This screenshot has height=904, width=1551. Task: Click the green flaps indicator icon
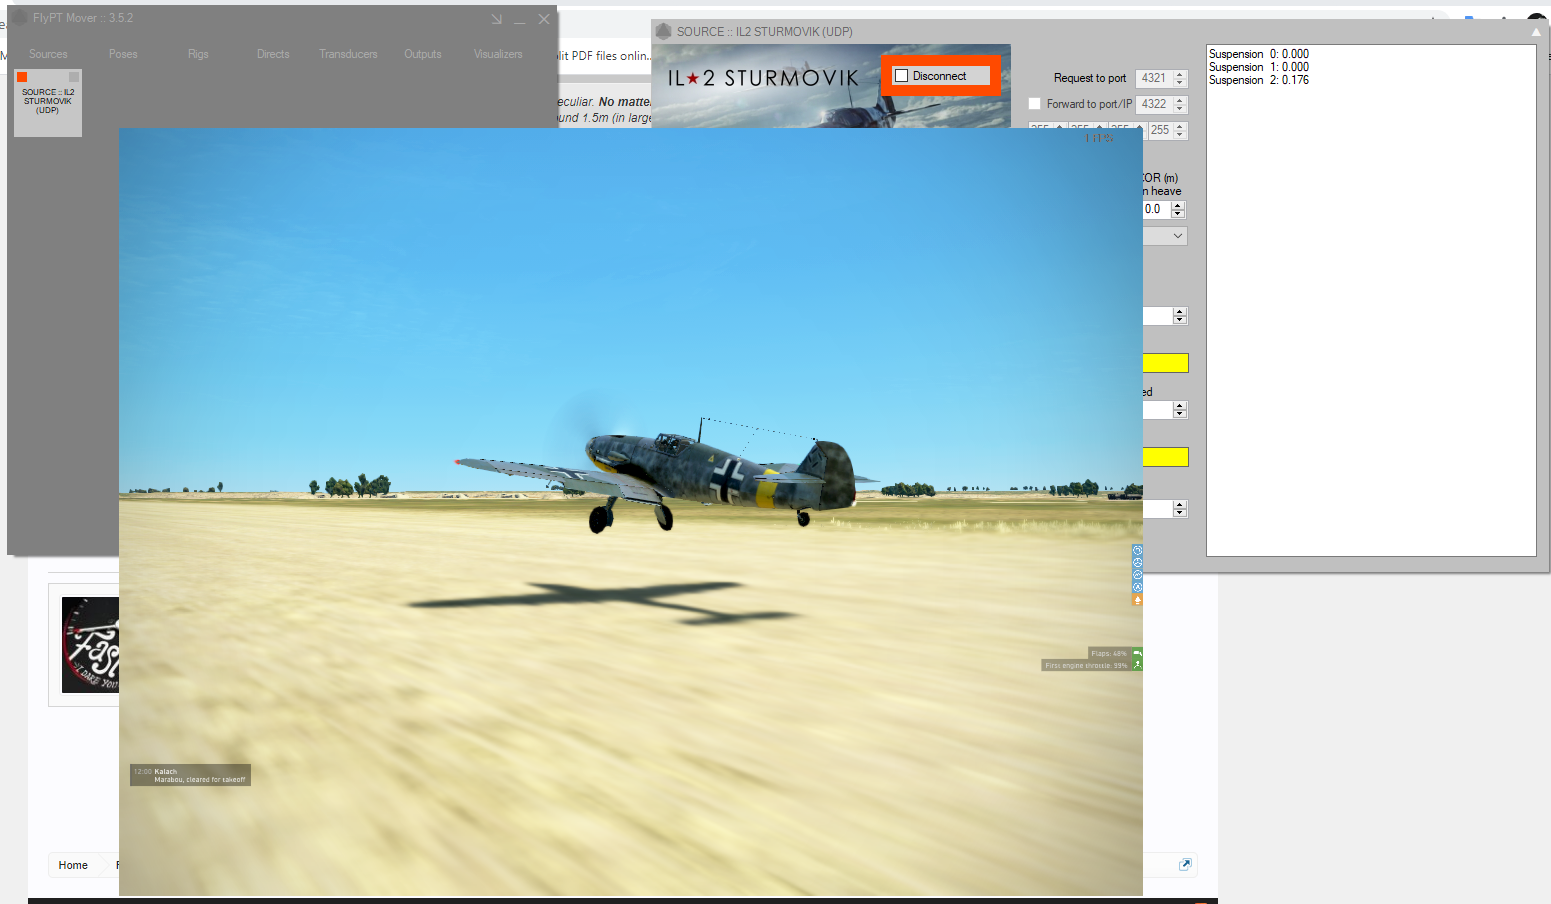coord(1137,653)
